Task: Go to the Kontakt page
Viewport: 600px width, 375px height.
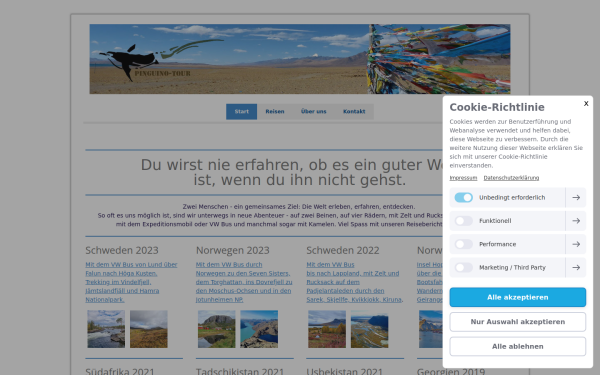Action: click(x=354, y=111)
